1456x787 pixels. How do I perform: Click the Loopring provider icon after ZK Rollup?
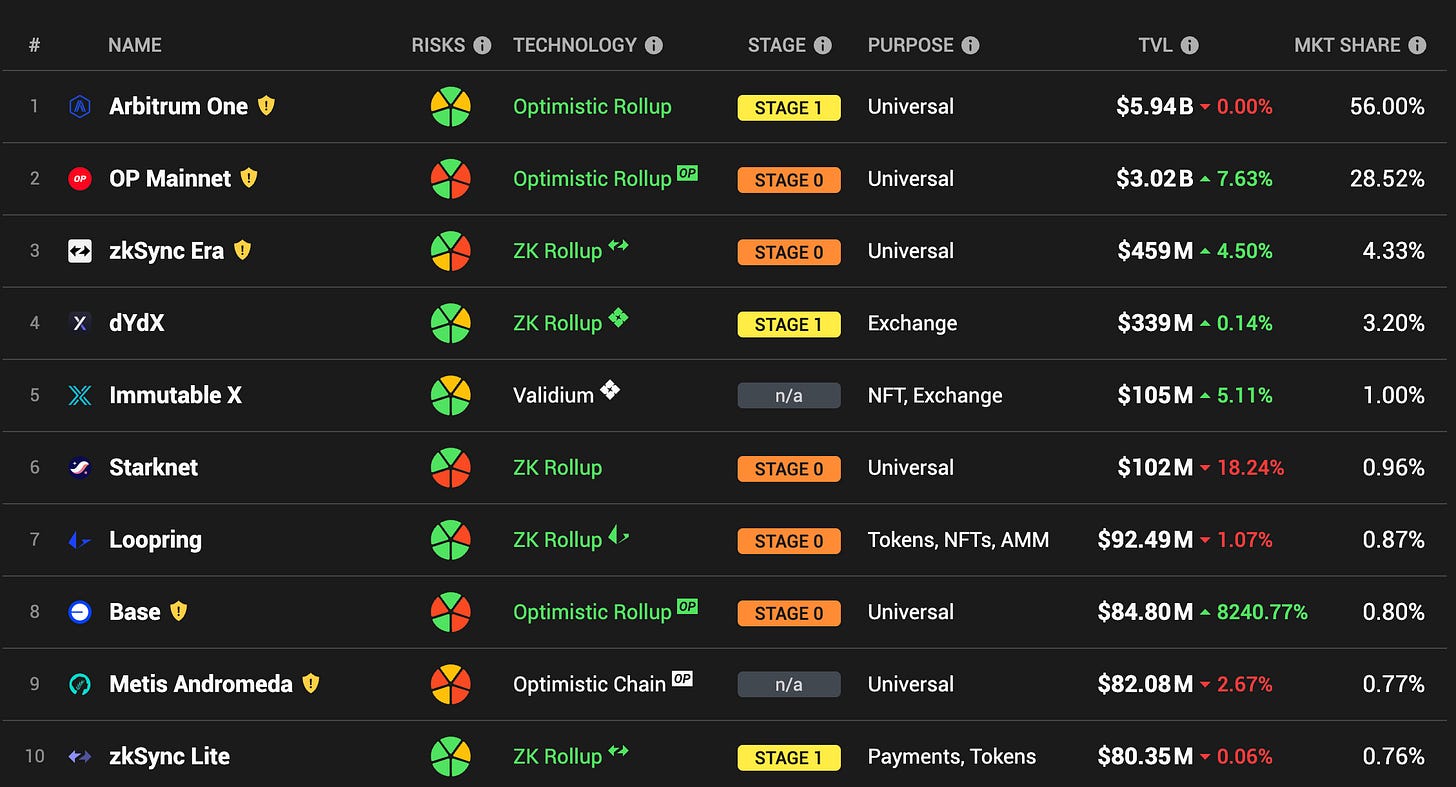pos(618,535)
